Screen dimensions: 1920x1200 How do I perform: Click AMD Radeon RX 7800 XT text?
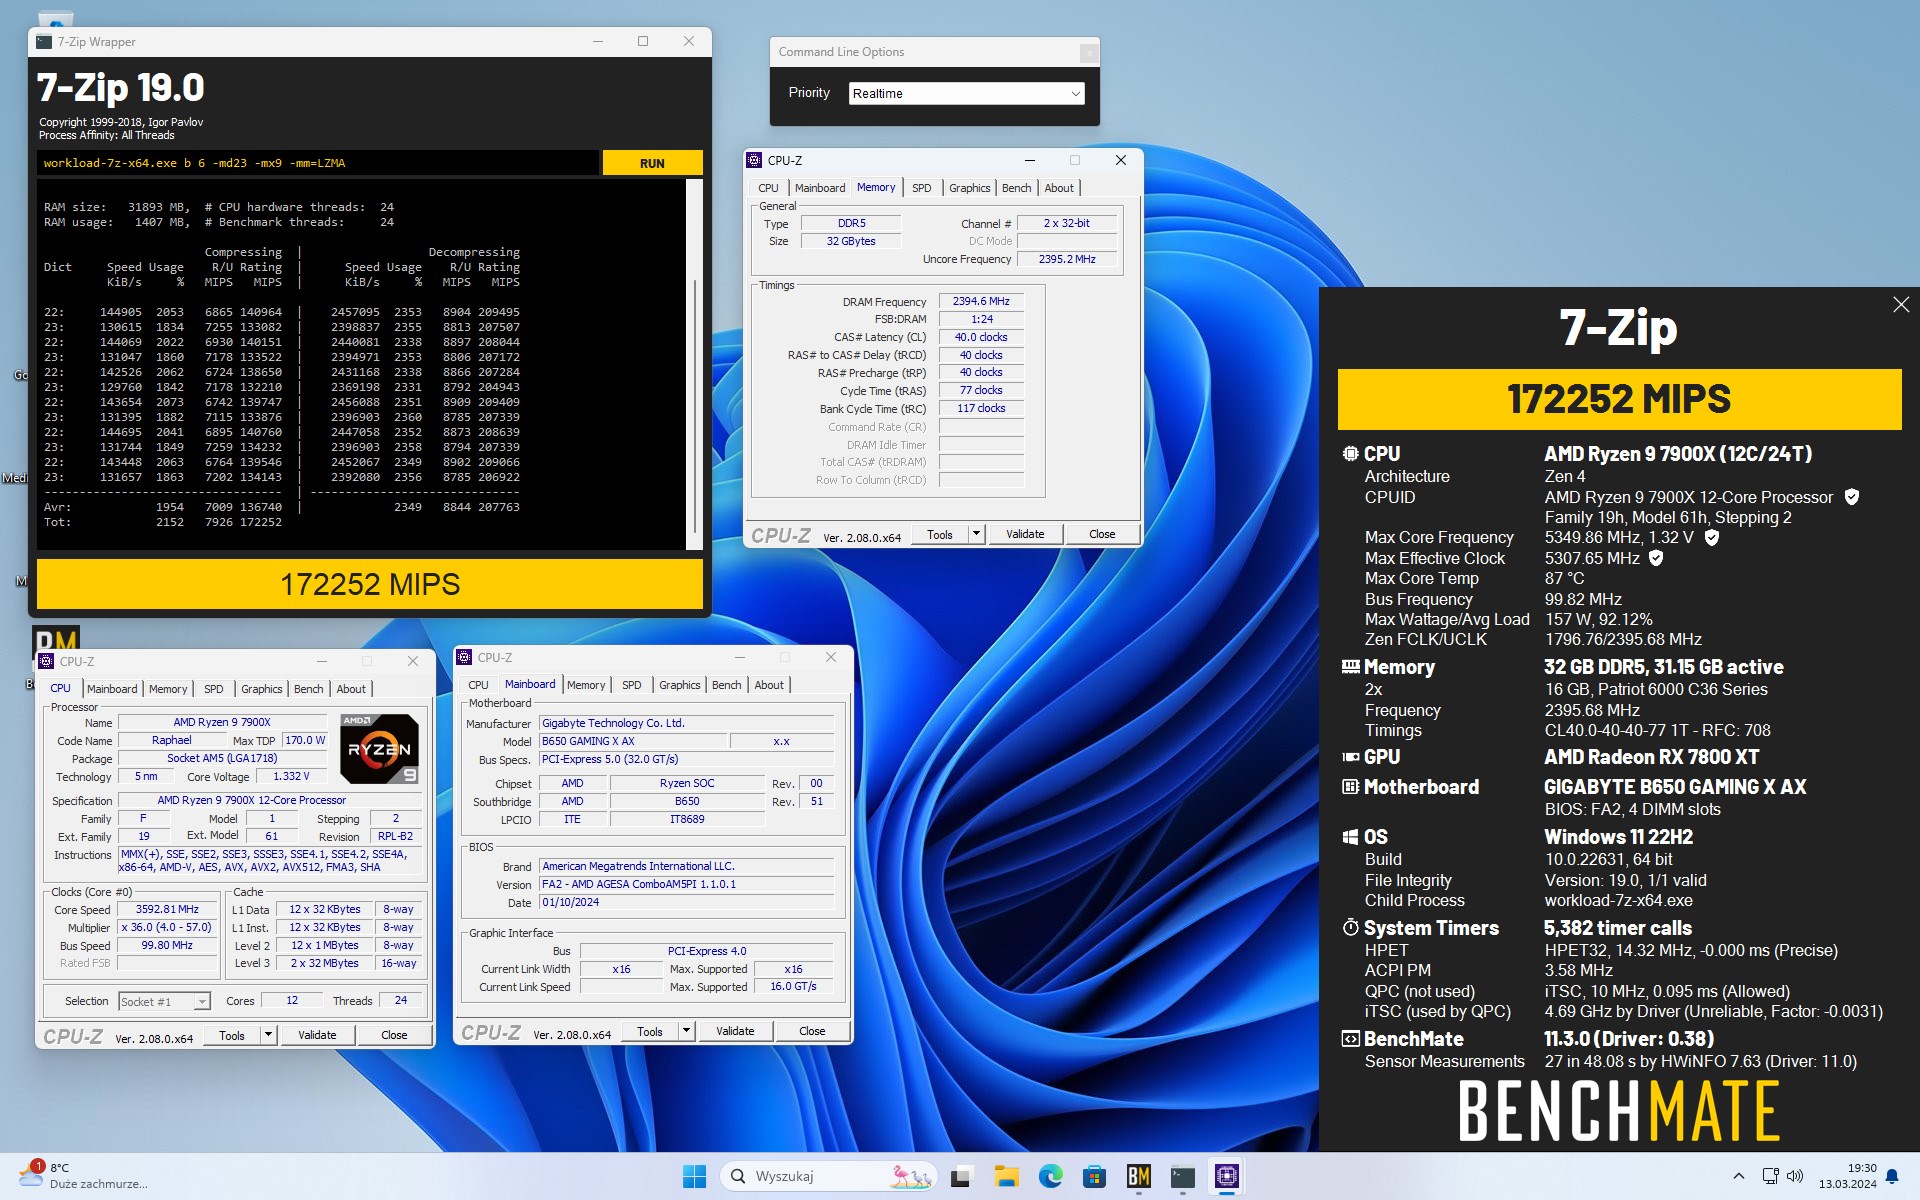[1652, 757]
